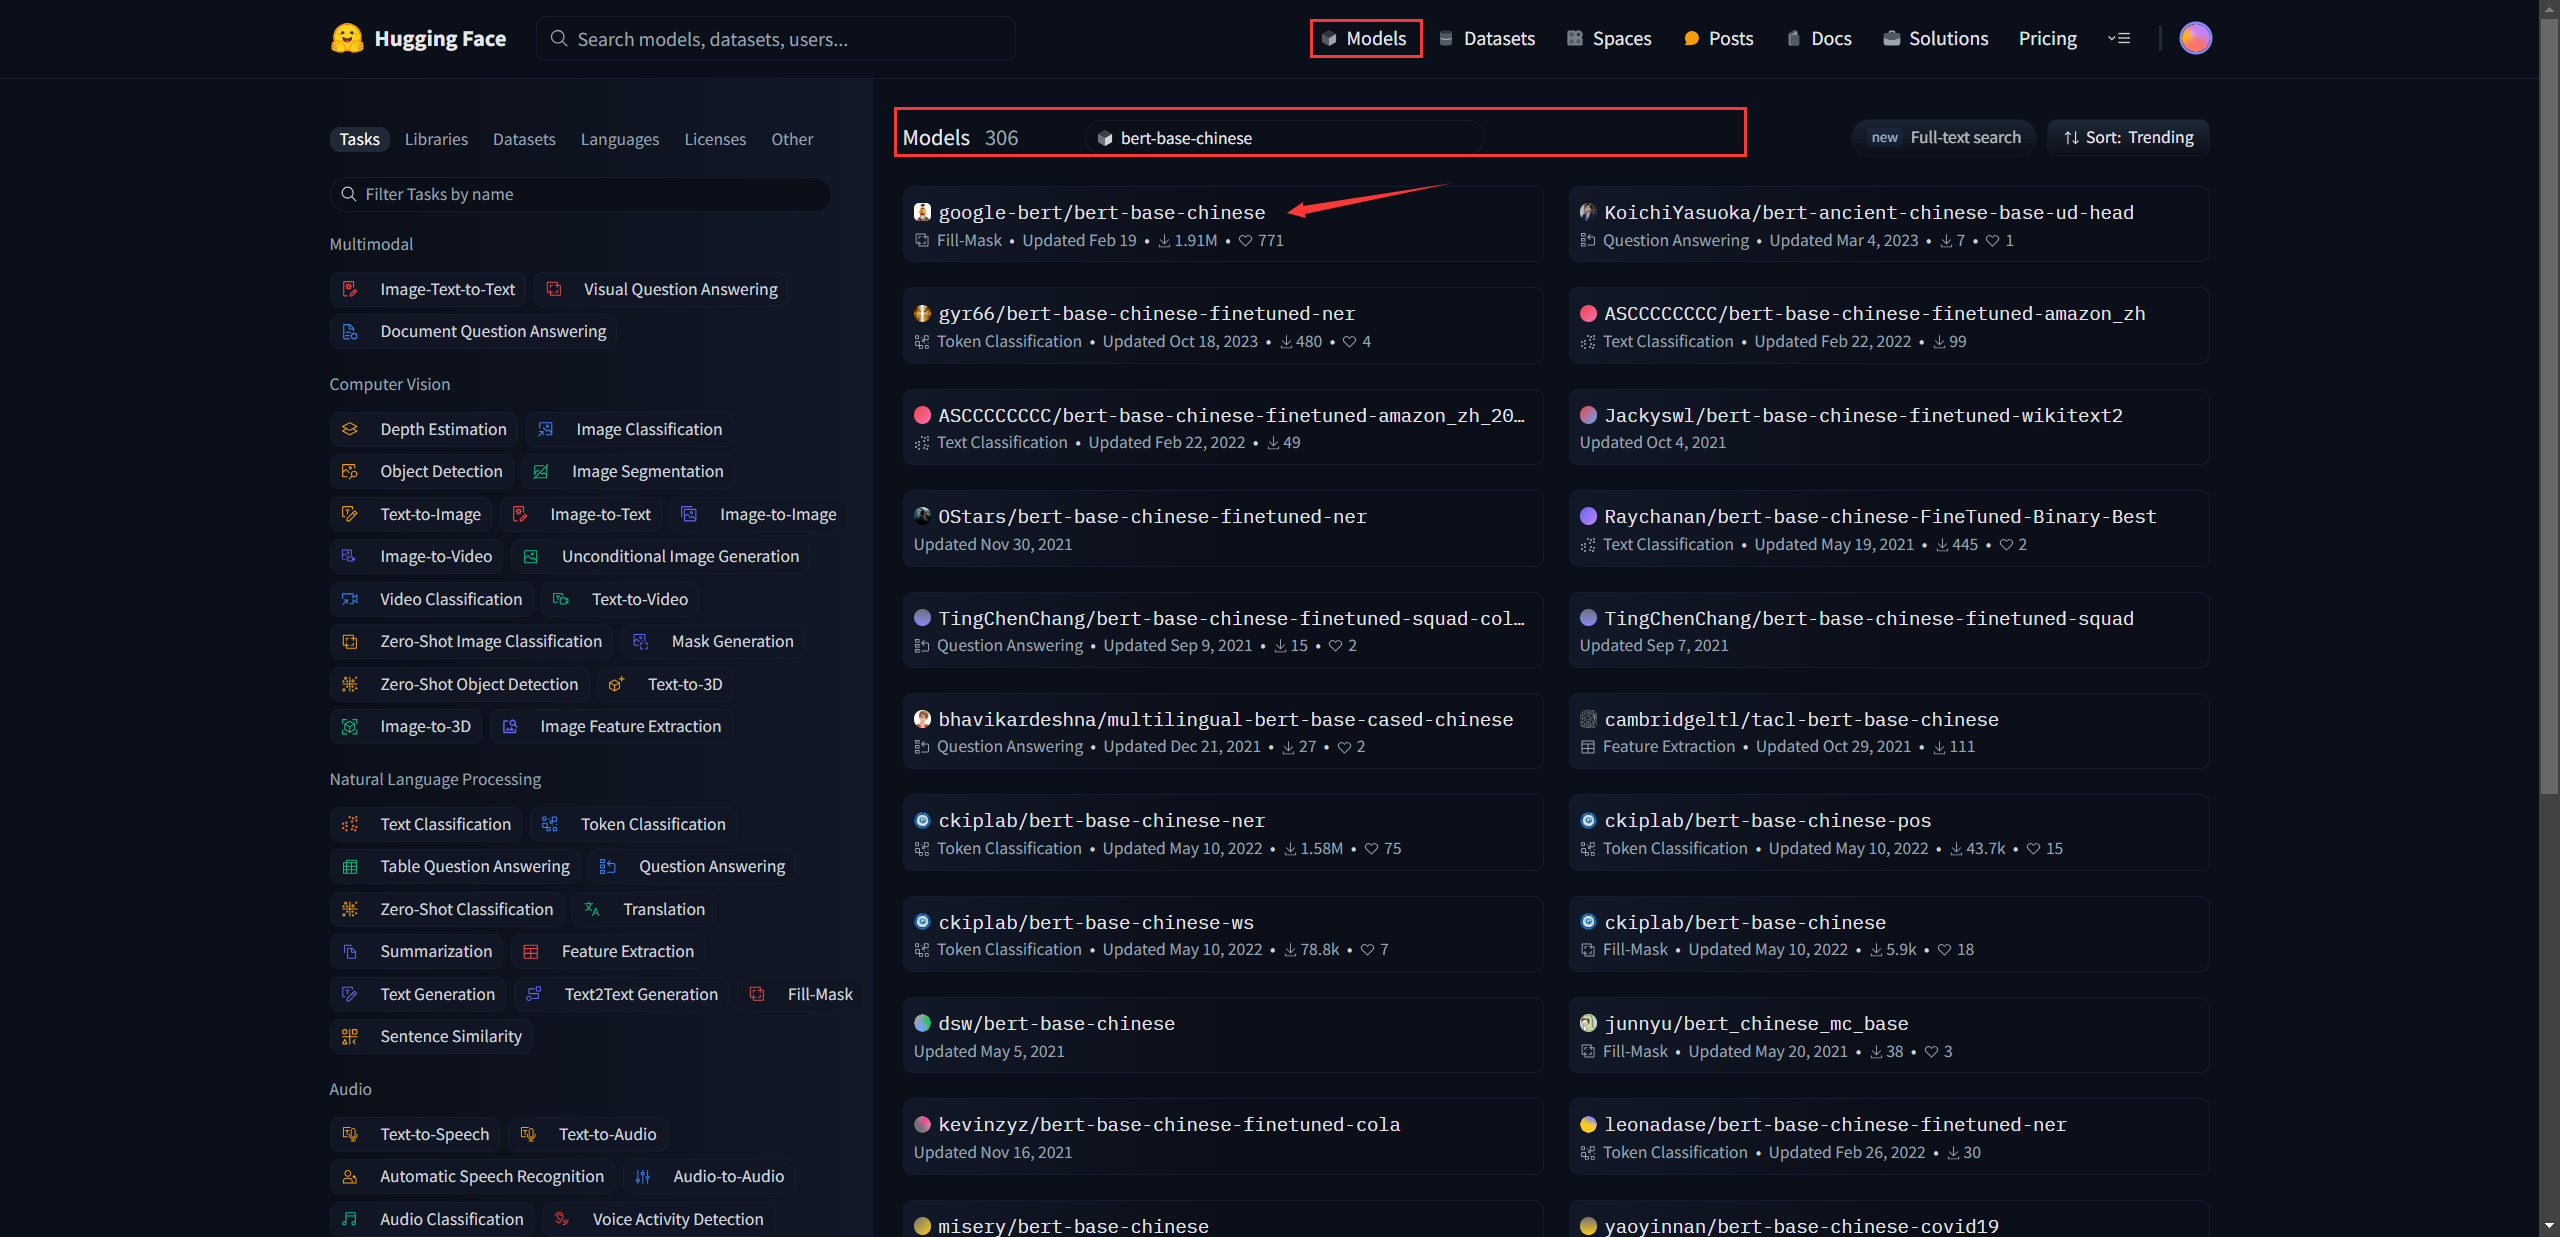Click the model name filter field
The width and height of the screenshot is (2560, 1237).
click(1284, 138)
